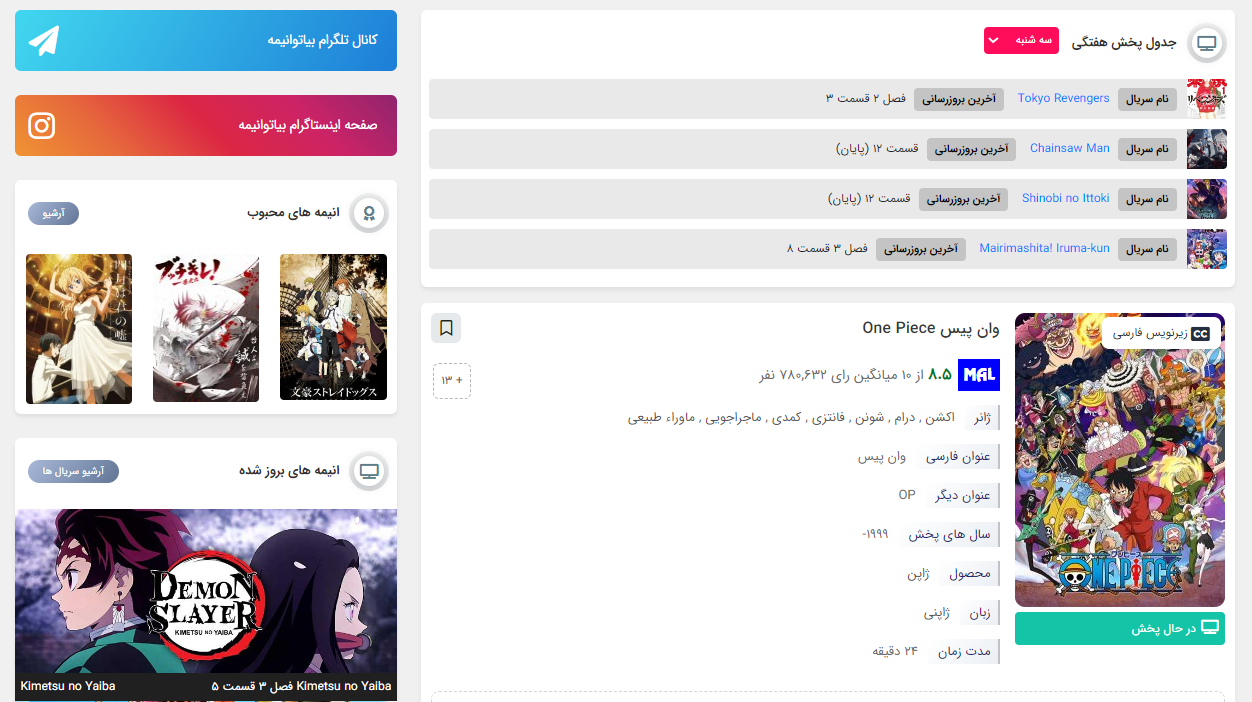Click the green در حال پخش status button
1252x702 pixels.
pyautogui.click(x=1119, y=628)
